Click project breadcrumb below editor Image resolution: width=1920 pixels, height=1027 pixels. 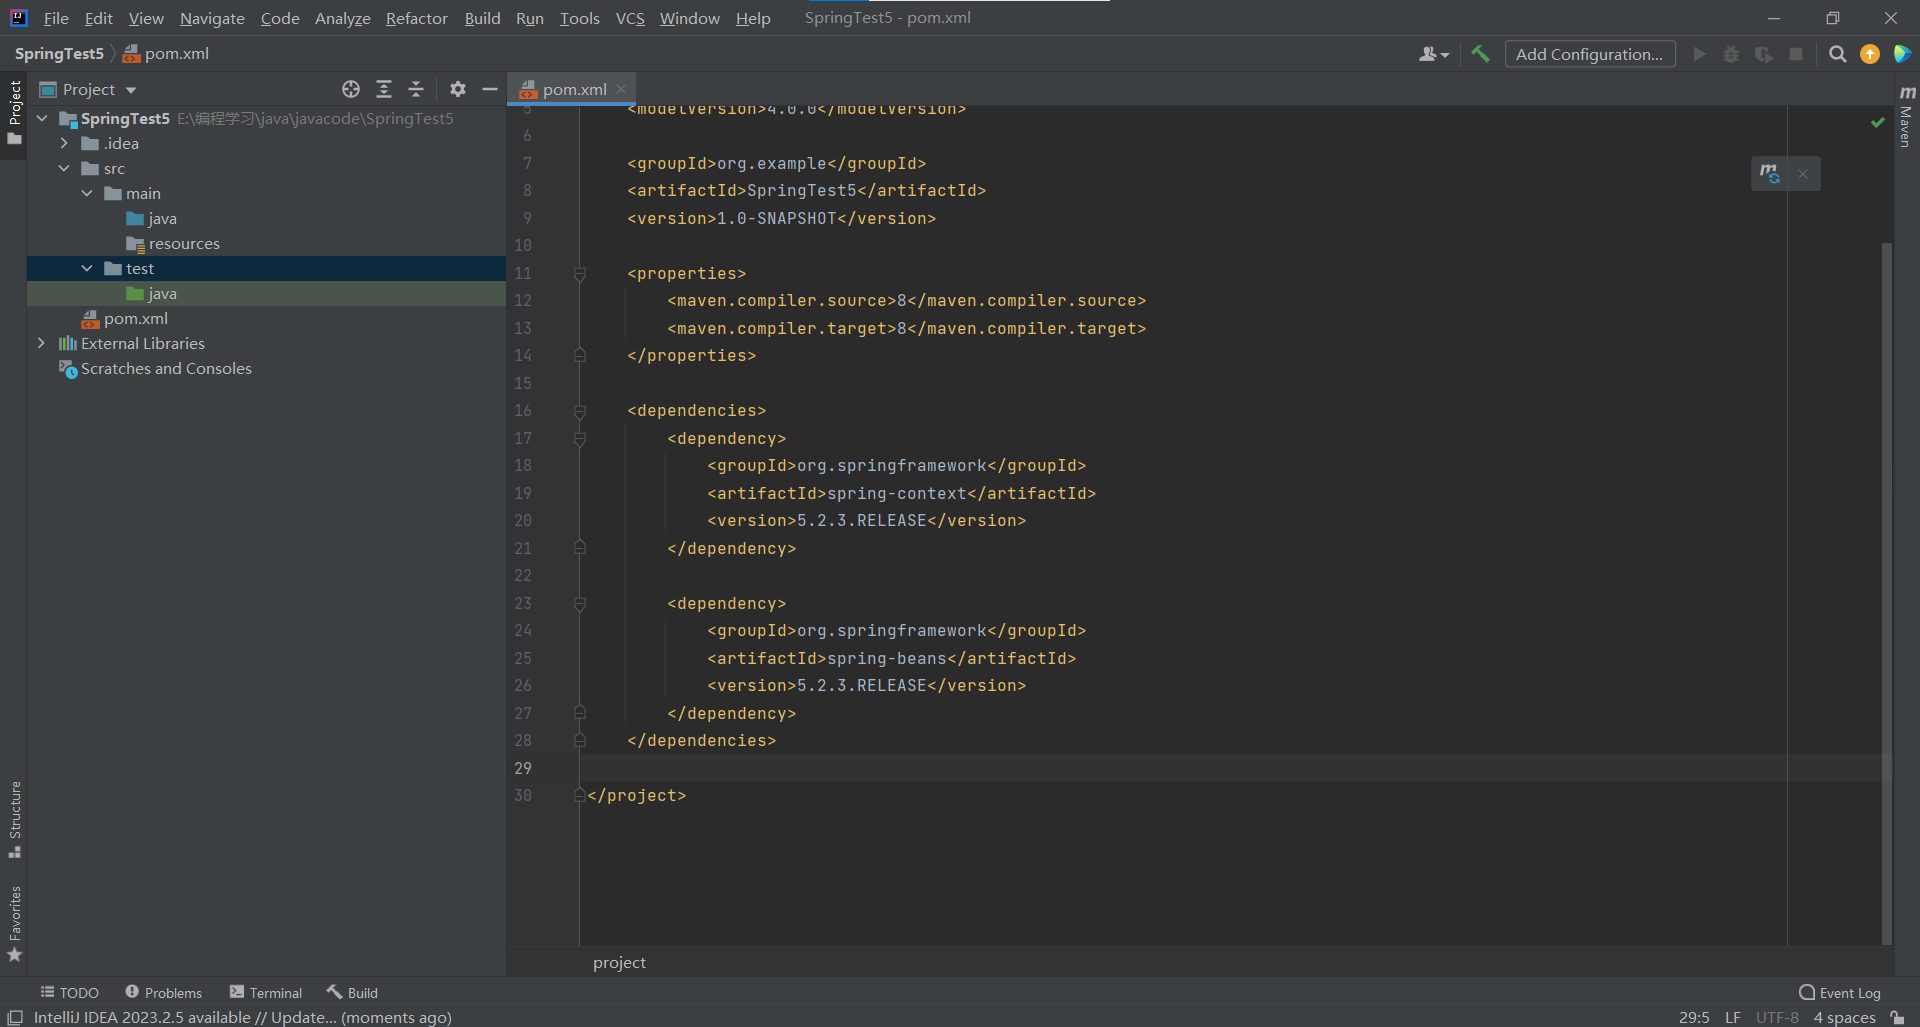(x=619, y=962)
